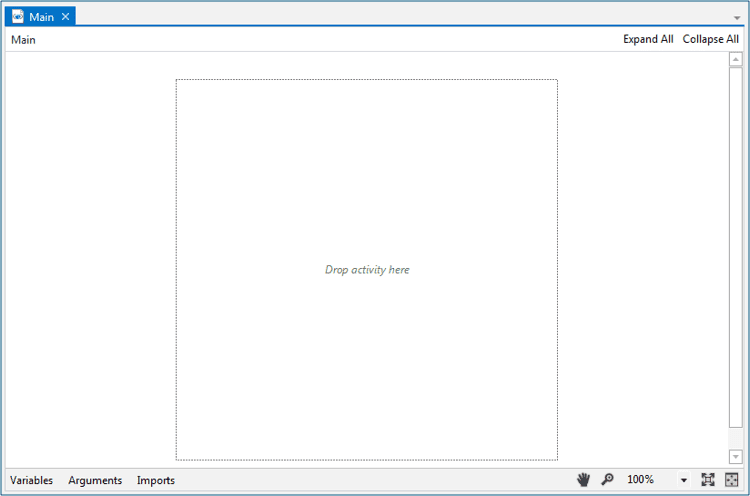Click the vertical scrollbar up arrow
Image resolution: width=750 pixels, height=496 pixels.
click(736, 59)
